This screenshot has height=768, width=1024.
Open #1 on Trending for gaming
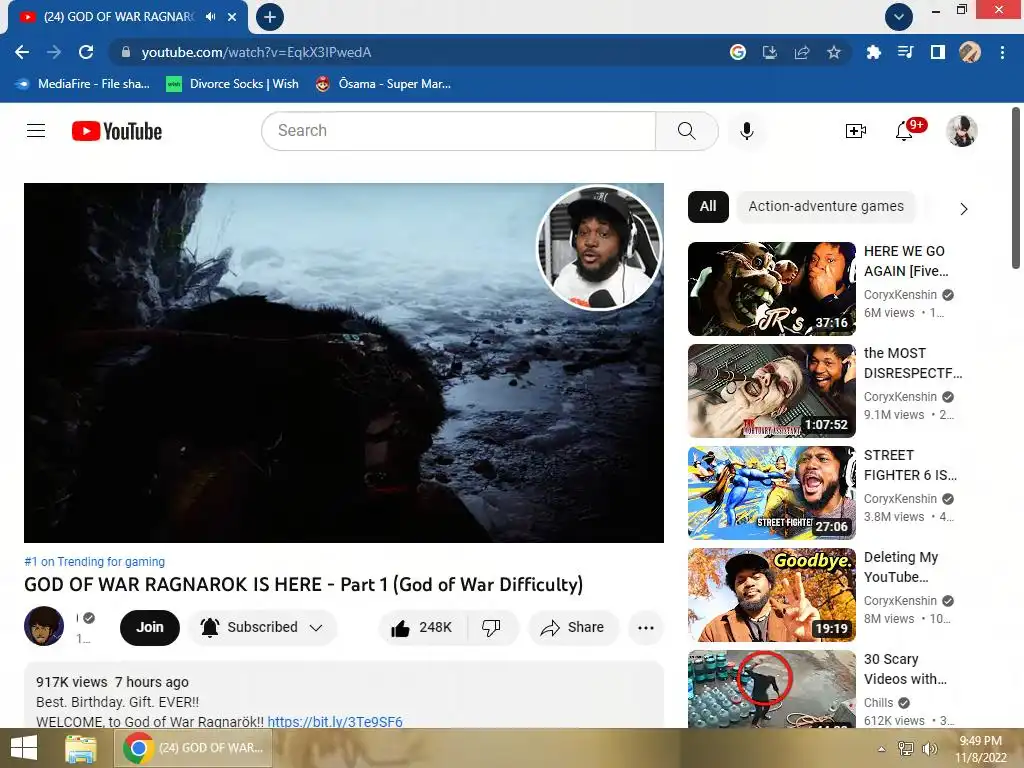pos(95,562)
